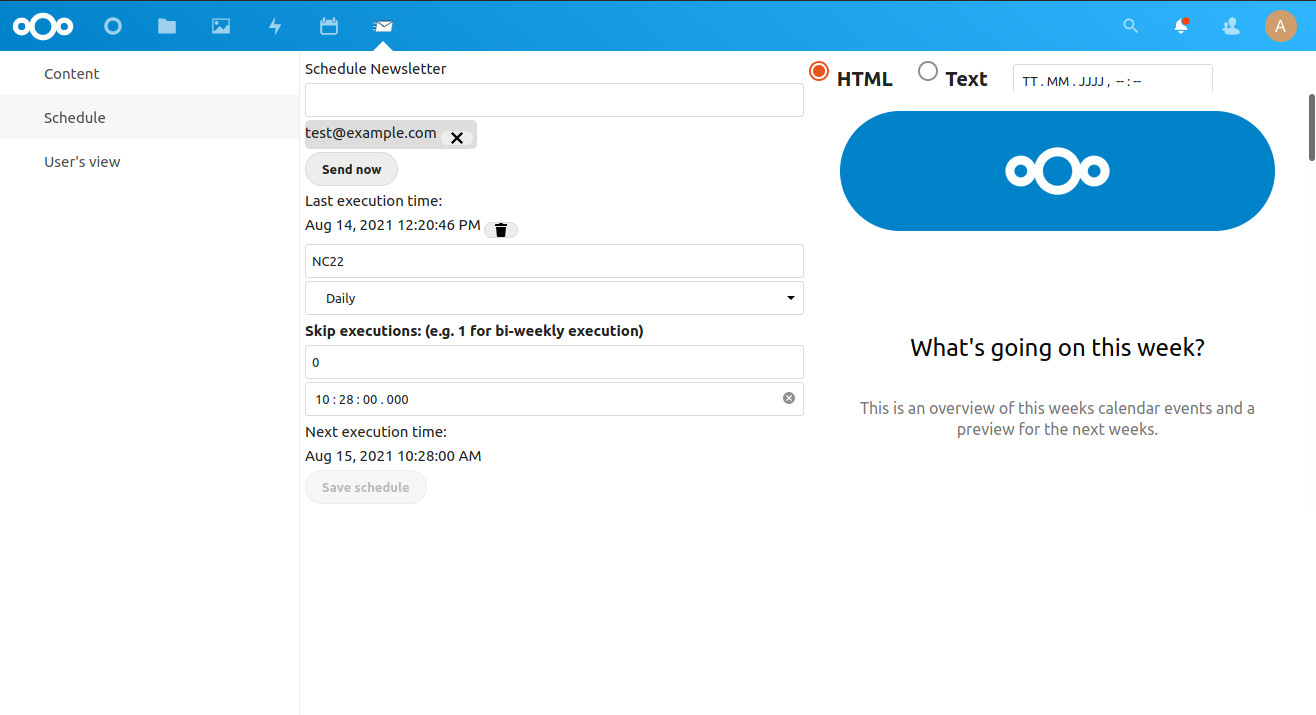1316x715 pixels.
Task: Open the Nextcloud logo home link
Action: click(x=43, y=26)
